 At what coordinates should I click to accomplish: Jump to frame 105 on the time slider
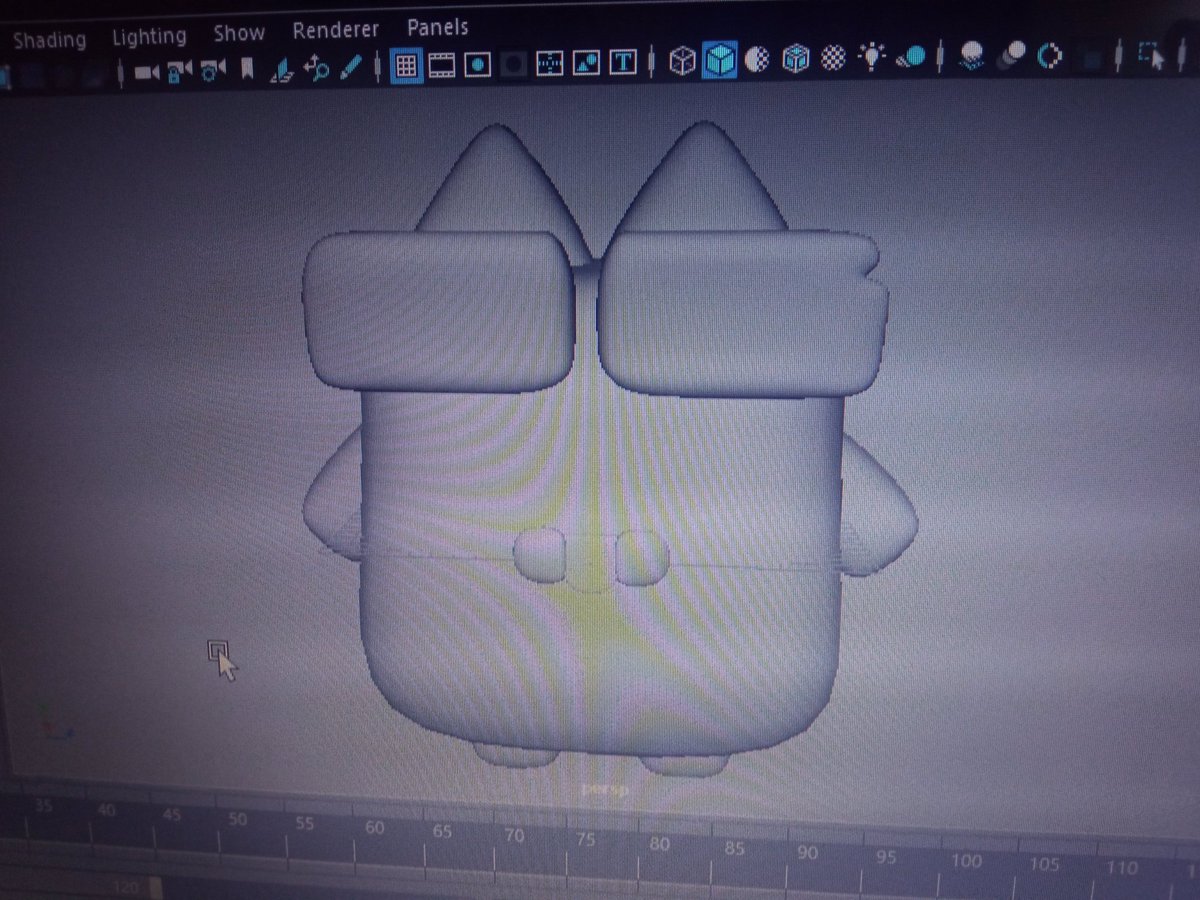[x=1044, y=864]
